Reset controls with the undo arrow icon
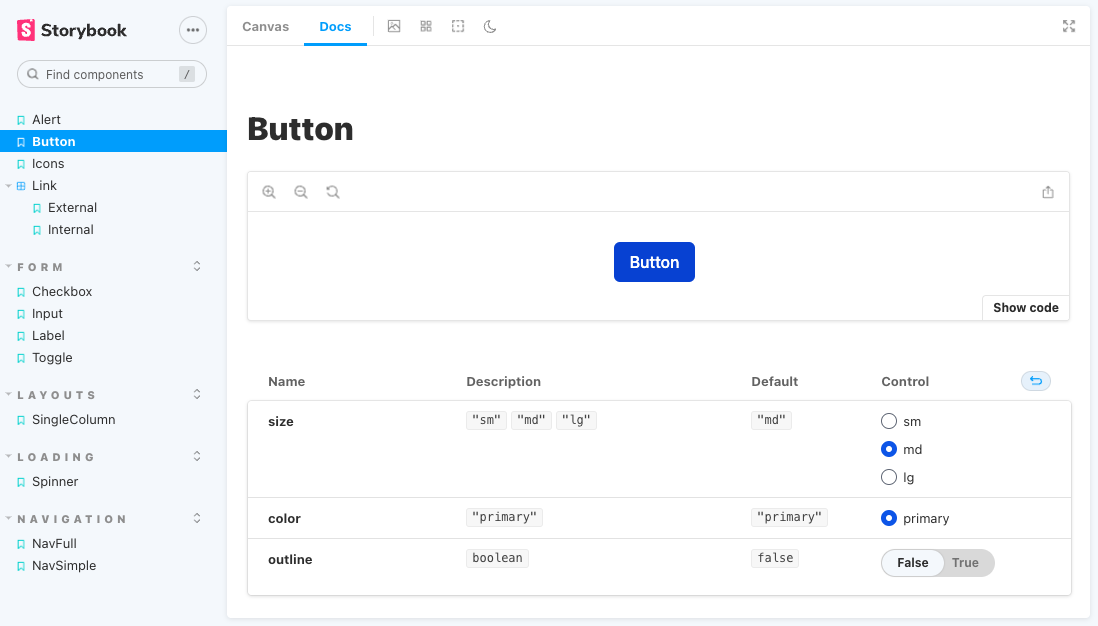Viewport: 1098px width, 626px height. [x=1036, y=381]
